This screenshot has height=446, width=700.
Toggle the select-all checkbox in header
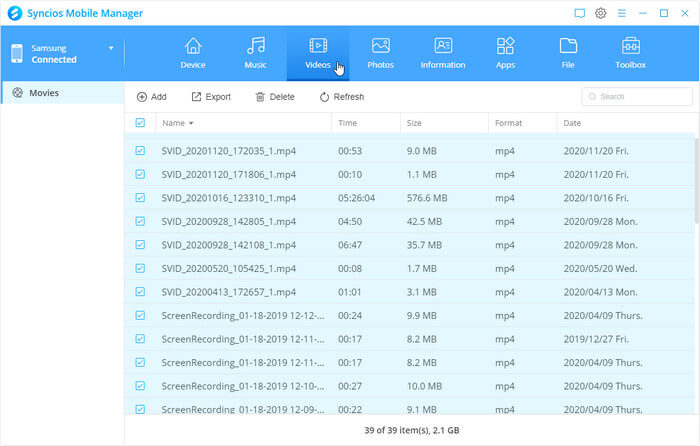point(140,123)
